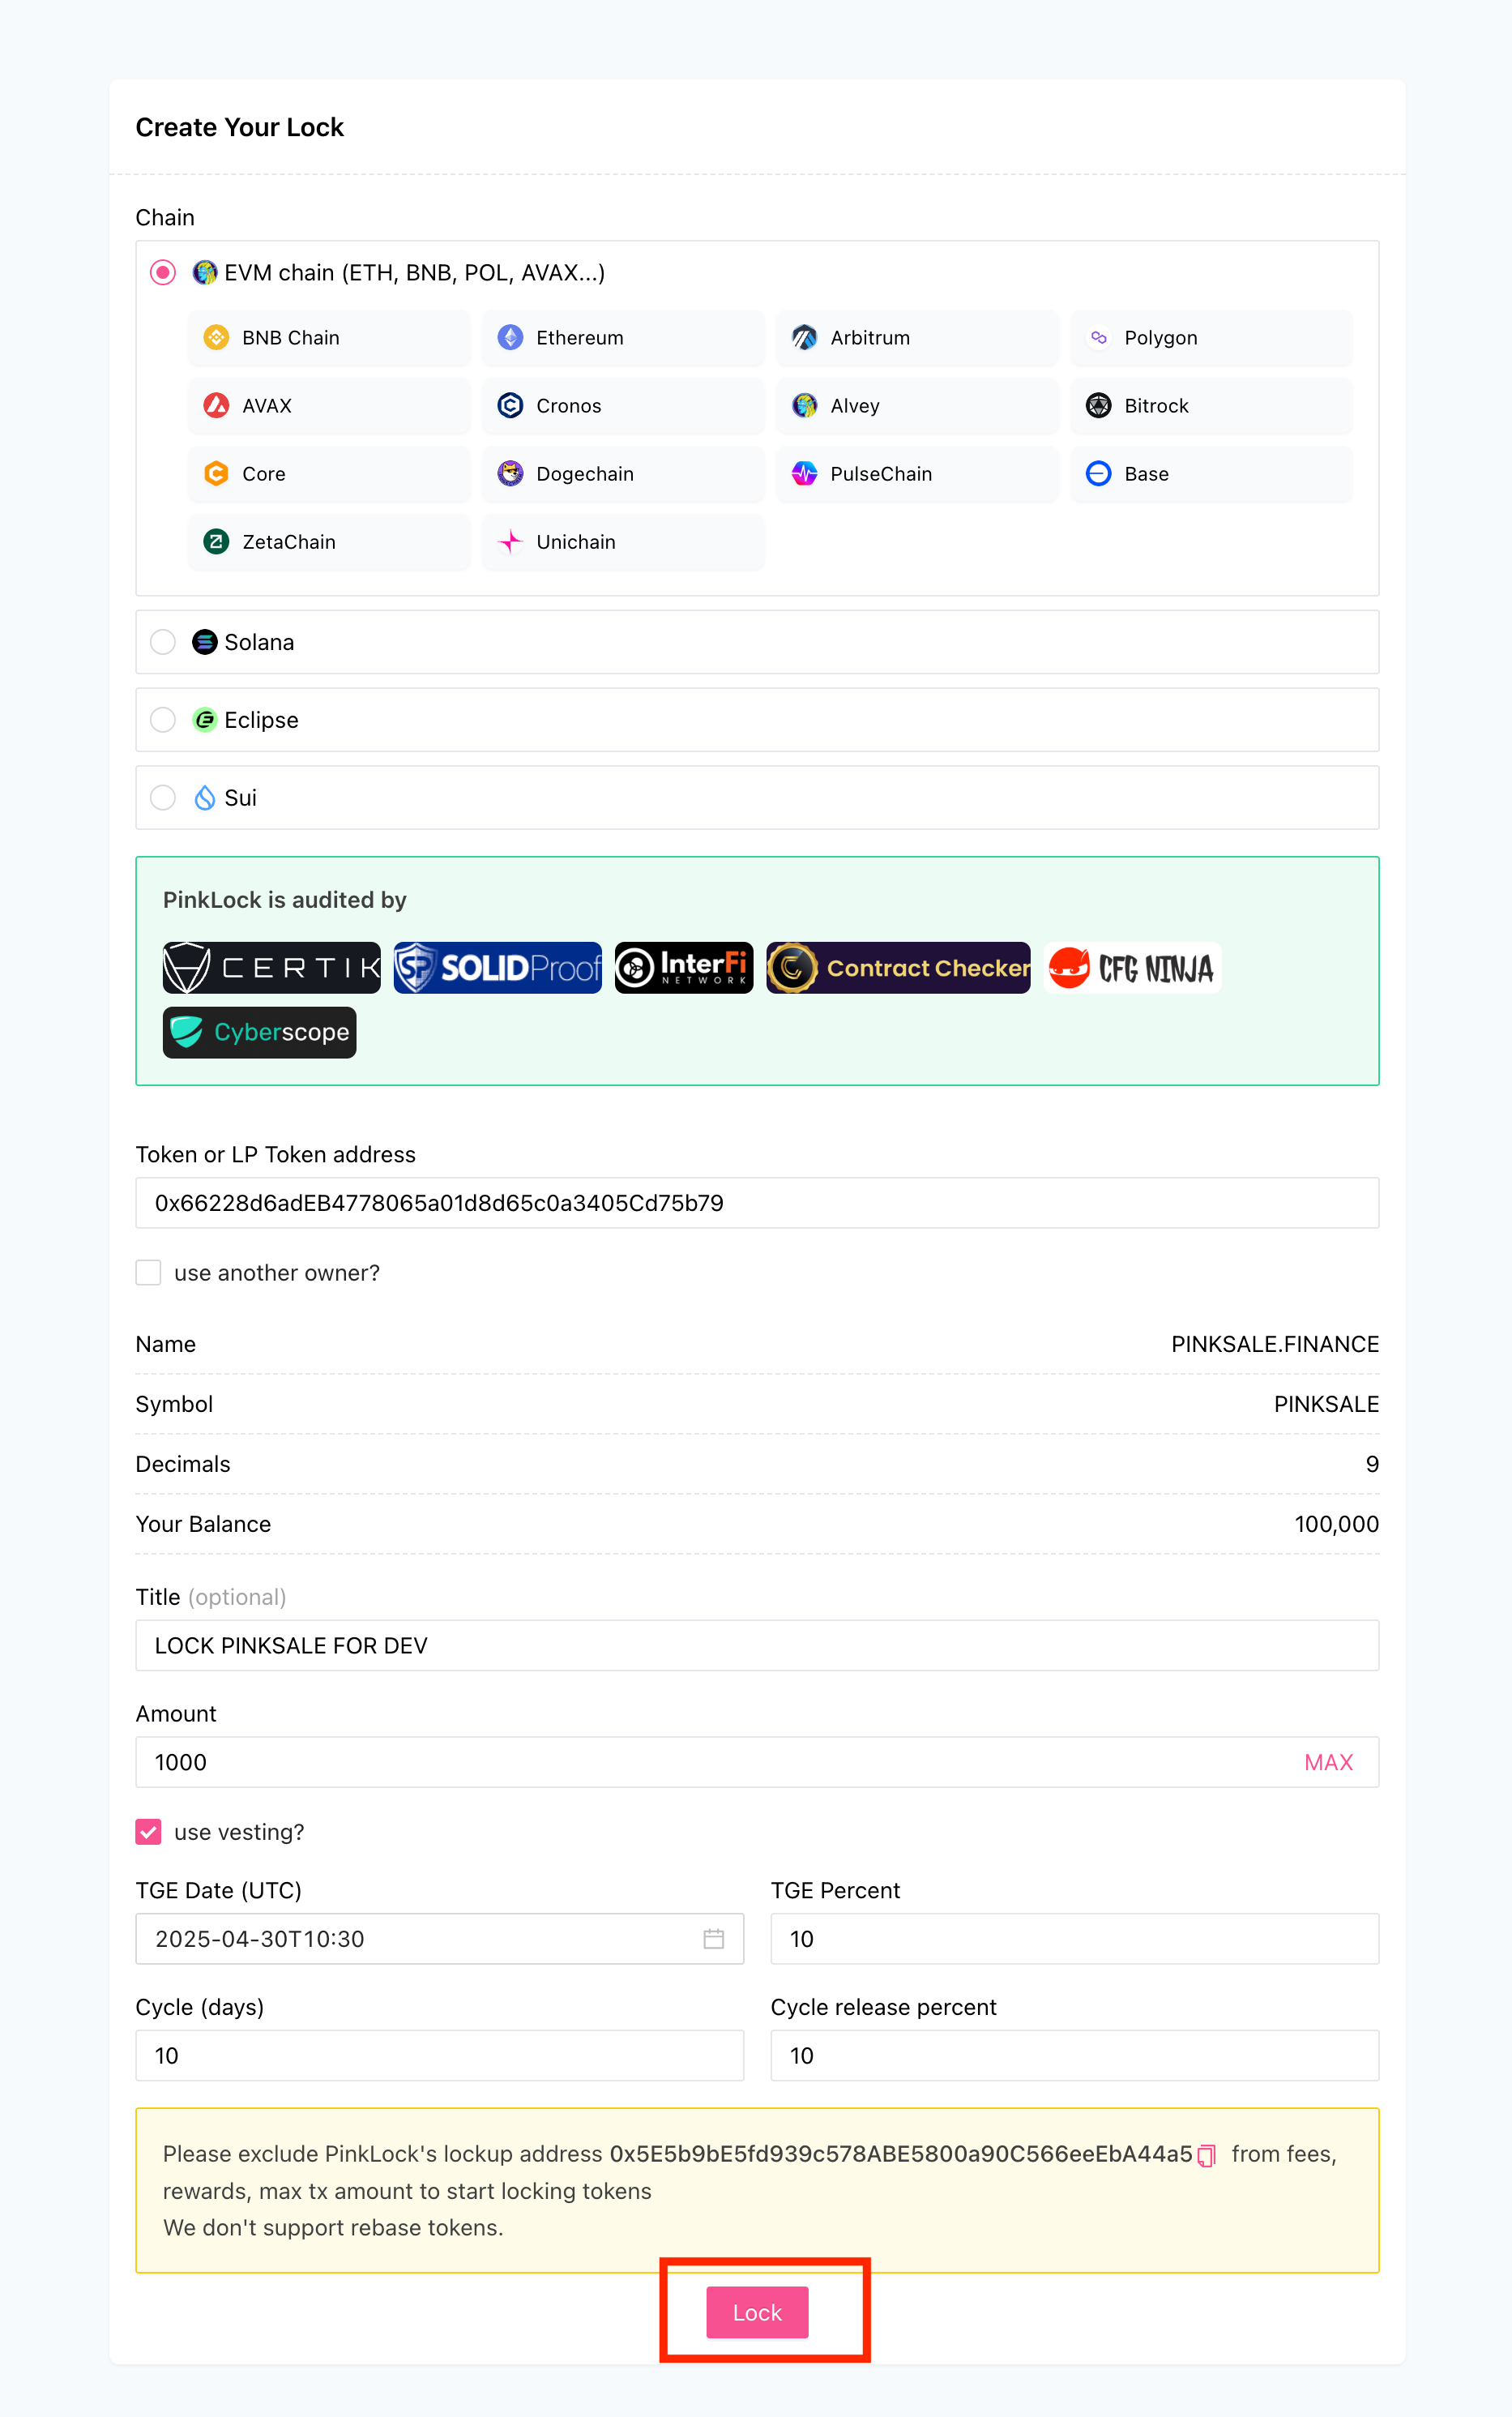Focus the Token or LP Token address field
This screenshot has width=1512, height=2417.
[x=757, y=1203]
